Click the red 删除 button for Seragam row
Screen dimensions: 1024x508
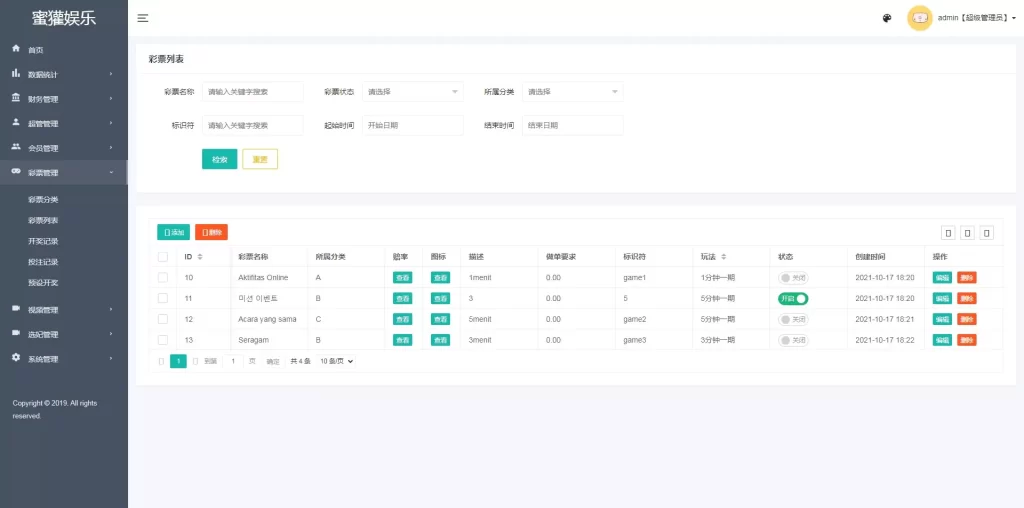click(x=967, y=340)
